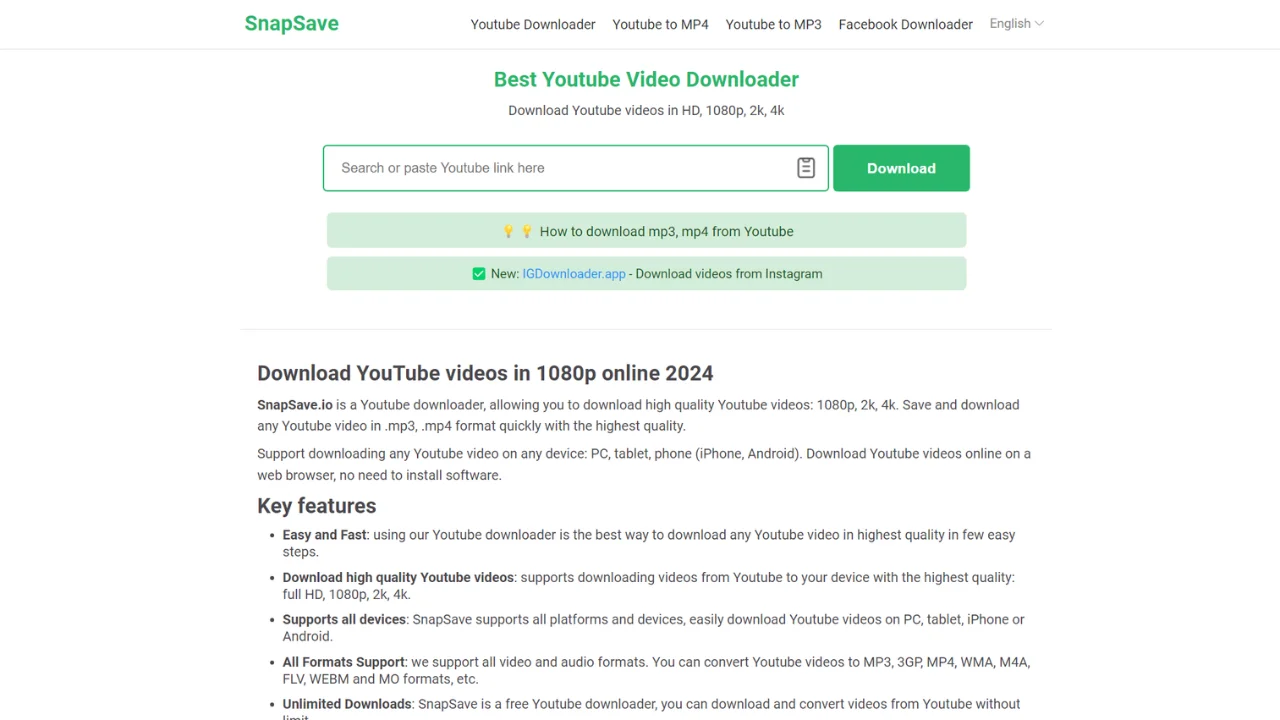Open How to download mp3, mp4 guide

coord(666,231)
